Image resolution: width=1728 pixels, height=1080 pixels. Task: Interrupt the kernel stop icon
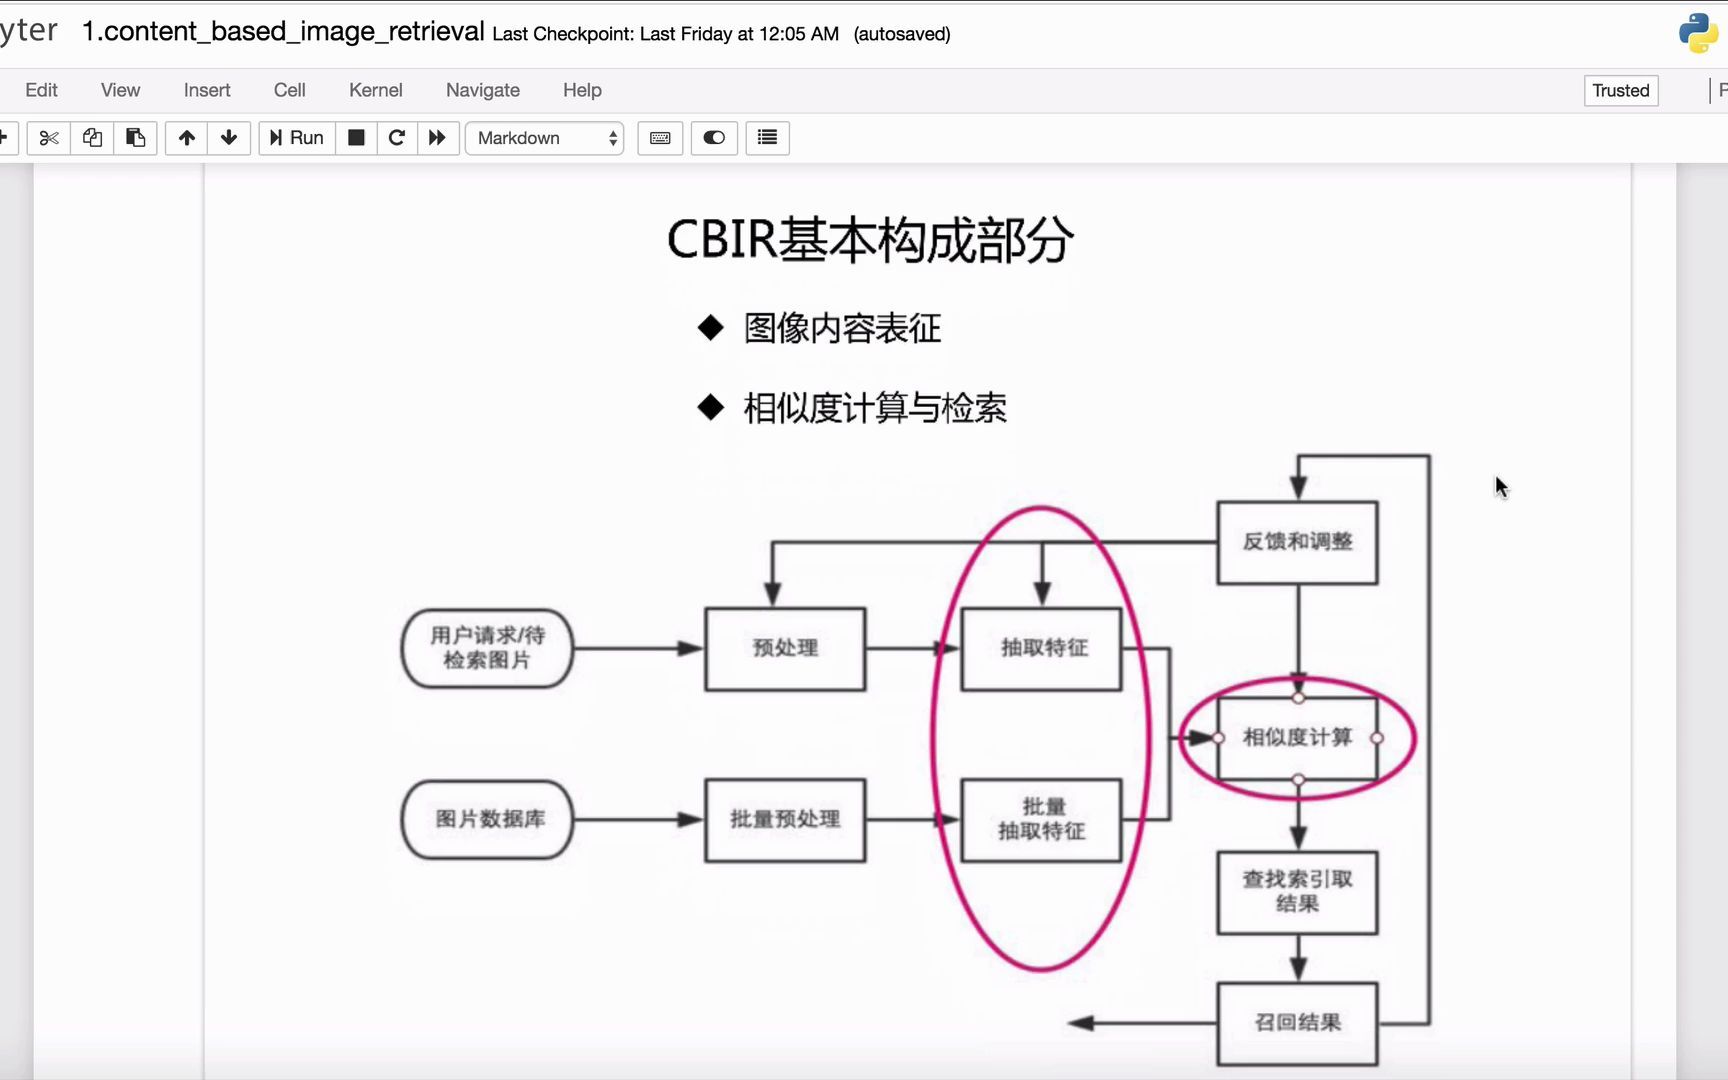(356, 138)
